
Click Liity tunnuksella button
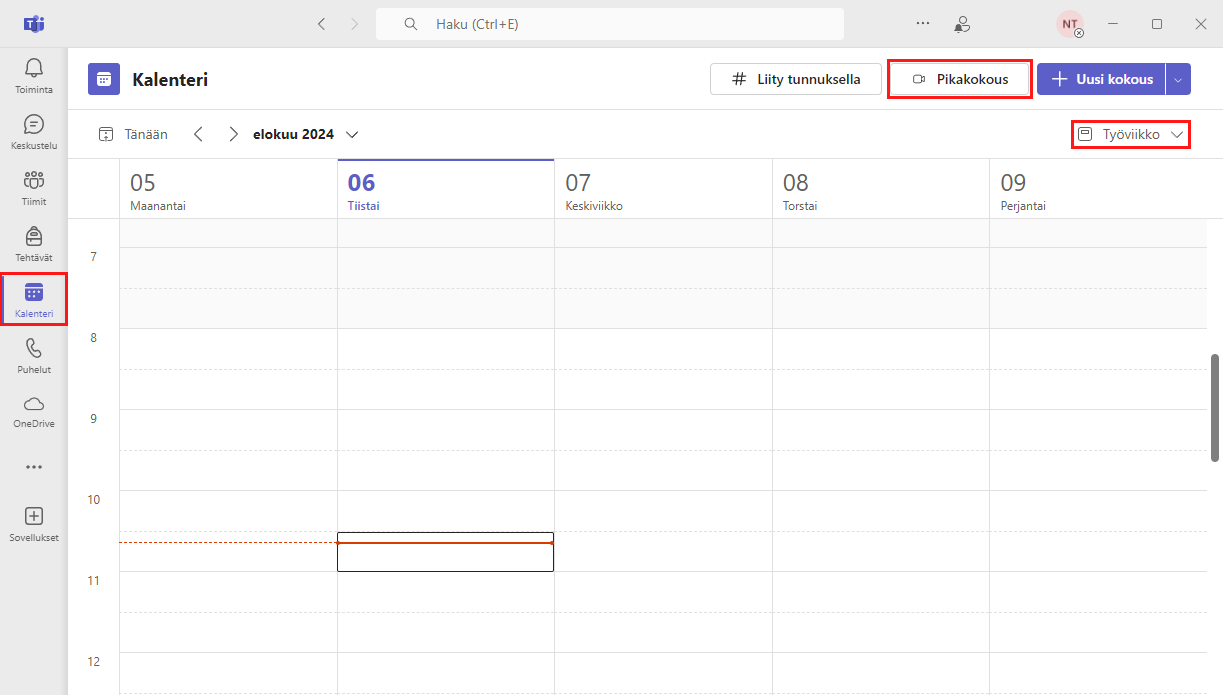(796, 79)
